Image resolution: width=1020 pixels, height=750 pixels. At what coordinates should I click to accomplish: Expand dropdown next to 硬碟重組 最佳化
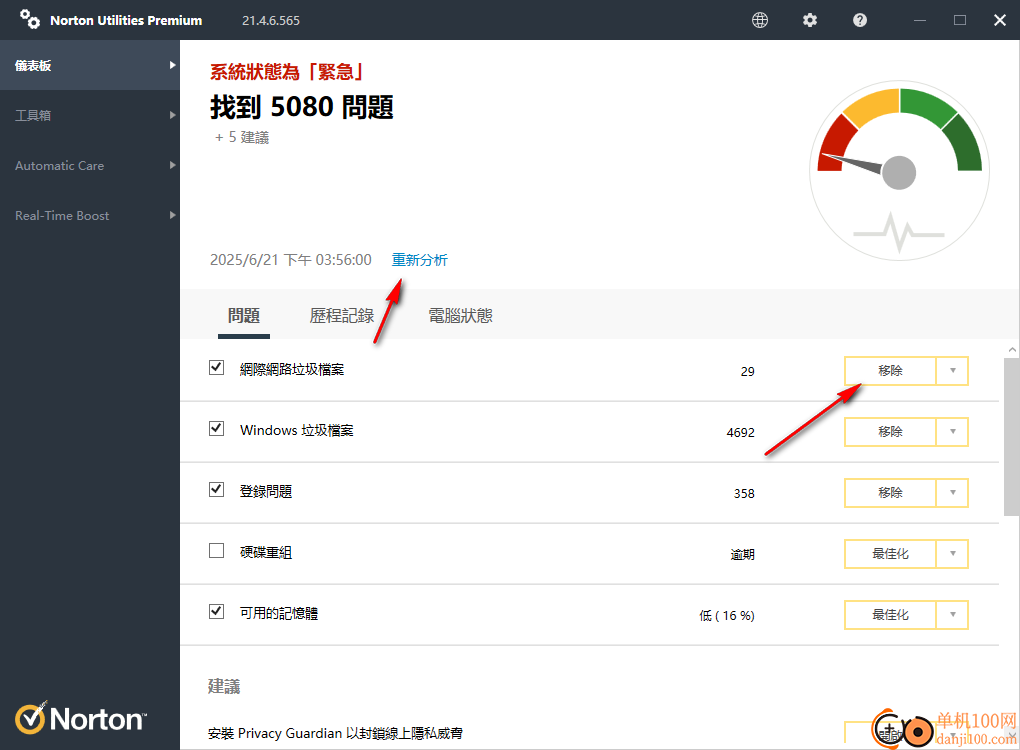(952, 554)
